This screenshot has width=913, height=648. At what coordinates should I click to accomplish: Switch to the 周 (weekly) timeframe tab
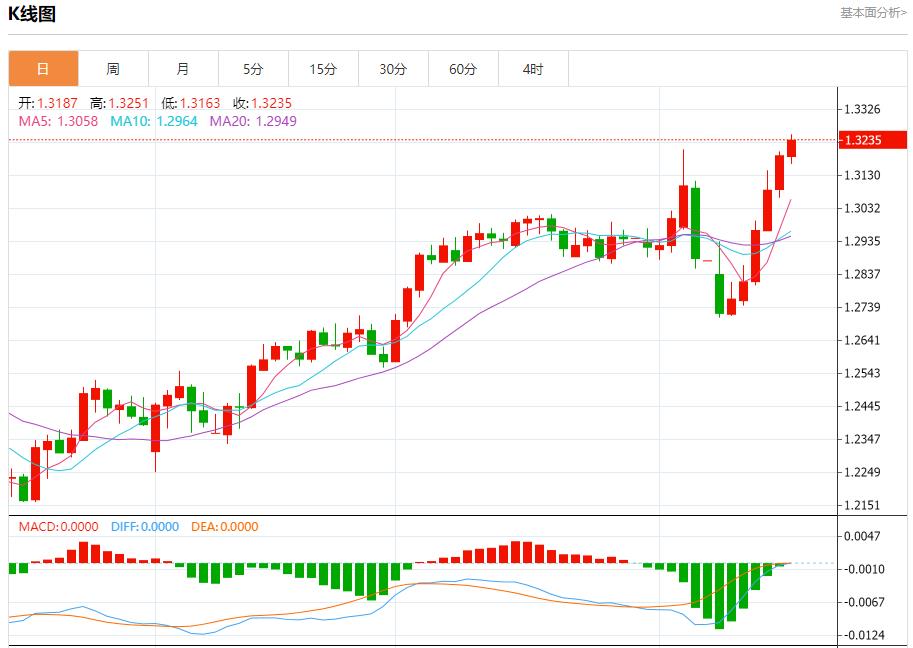(x=113, y=68)
